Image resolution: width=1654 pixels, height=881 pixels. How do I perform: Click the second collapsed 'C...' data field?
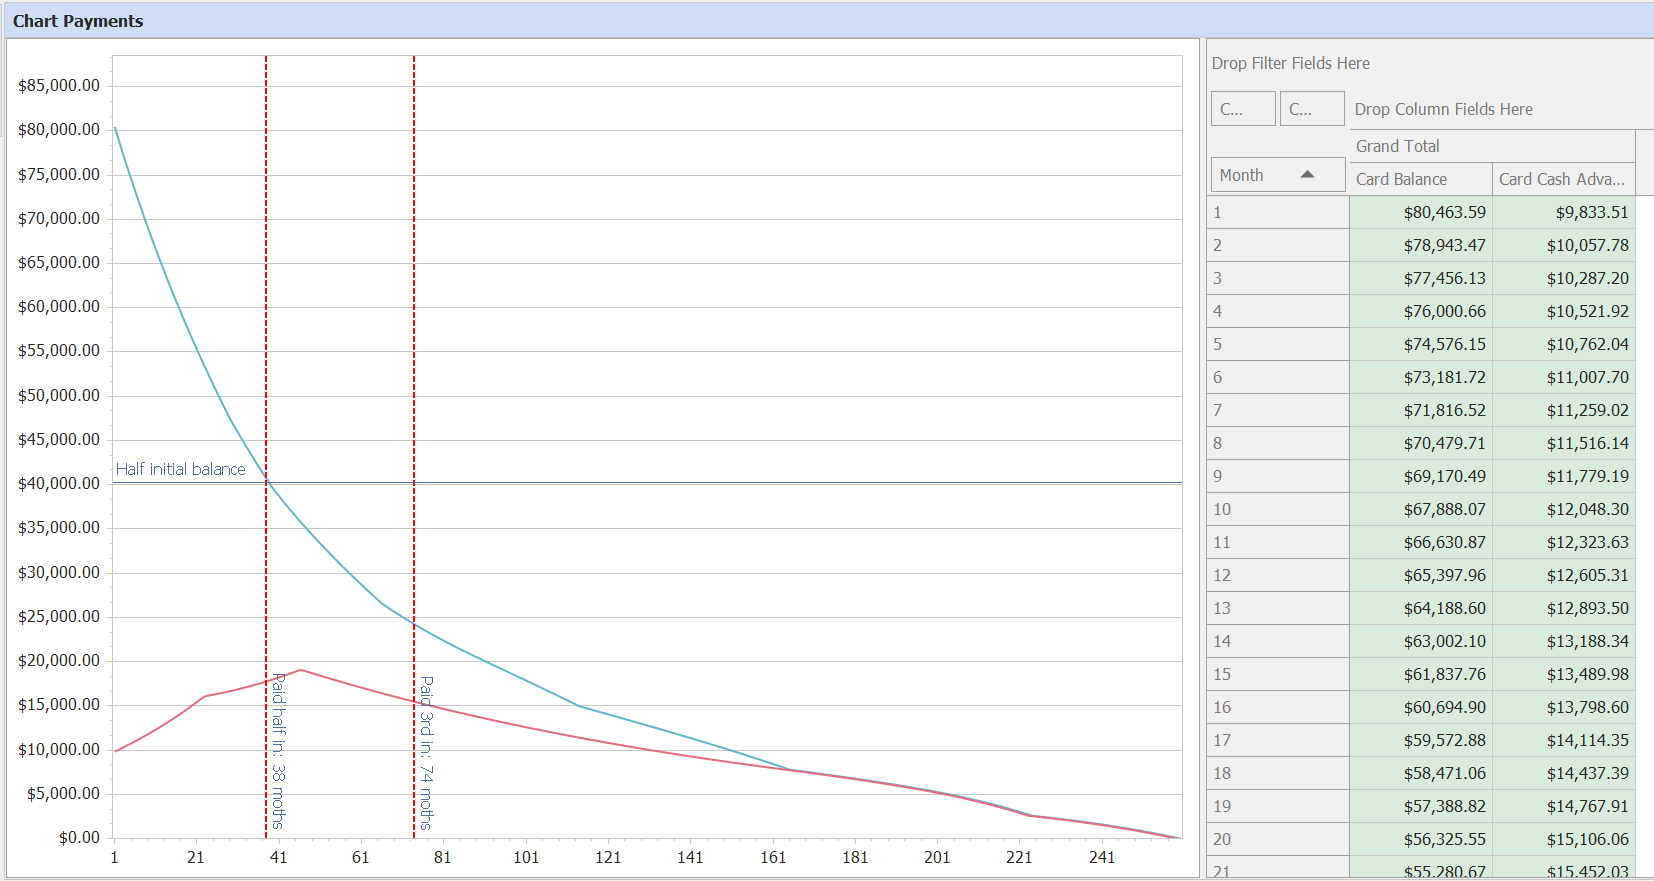[x=1311, y=109]
